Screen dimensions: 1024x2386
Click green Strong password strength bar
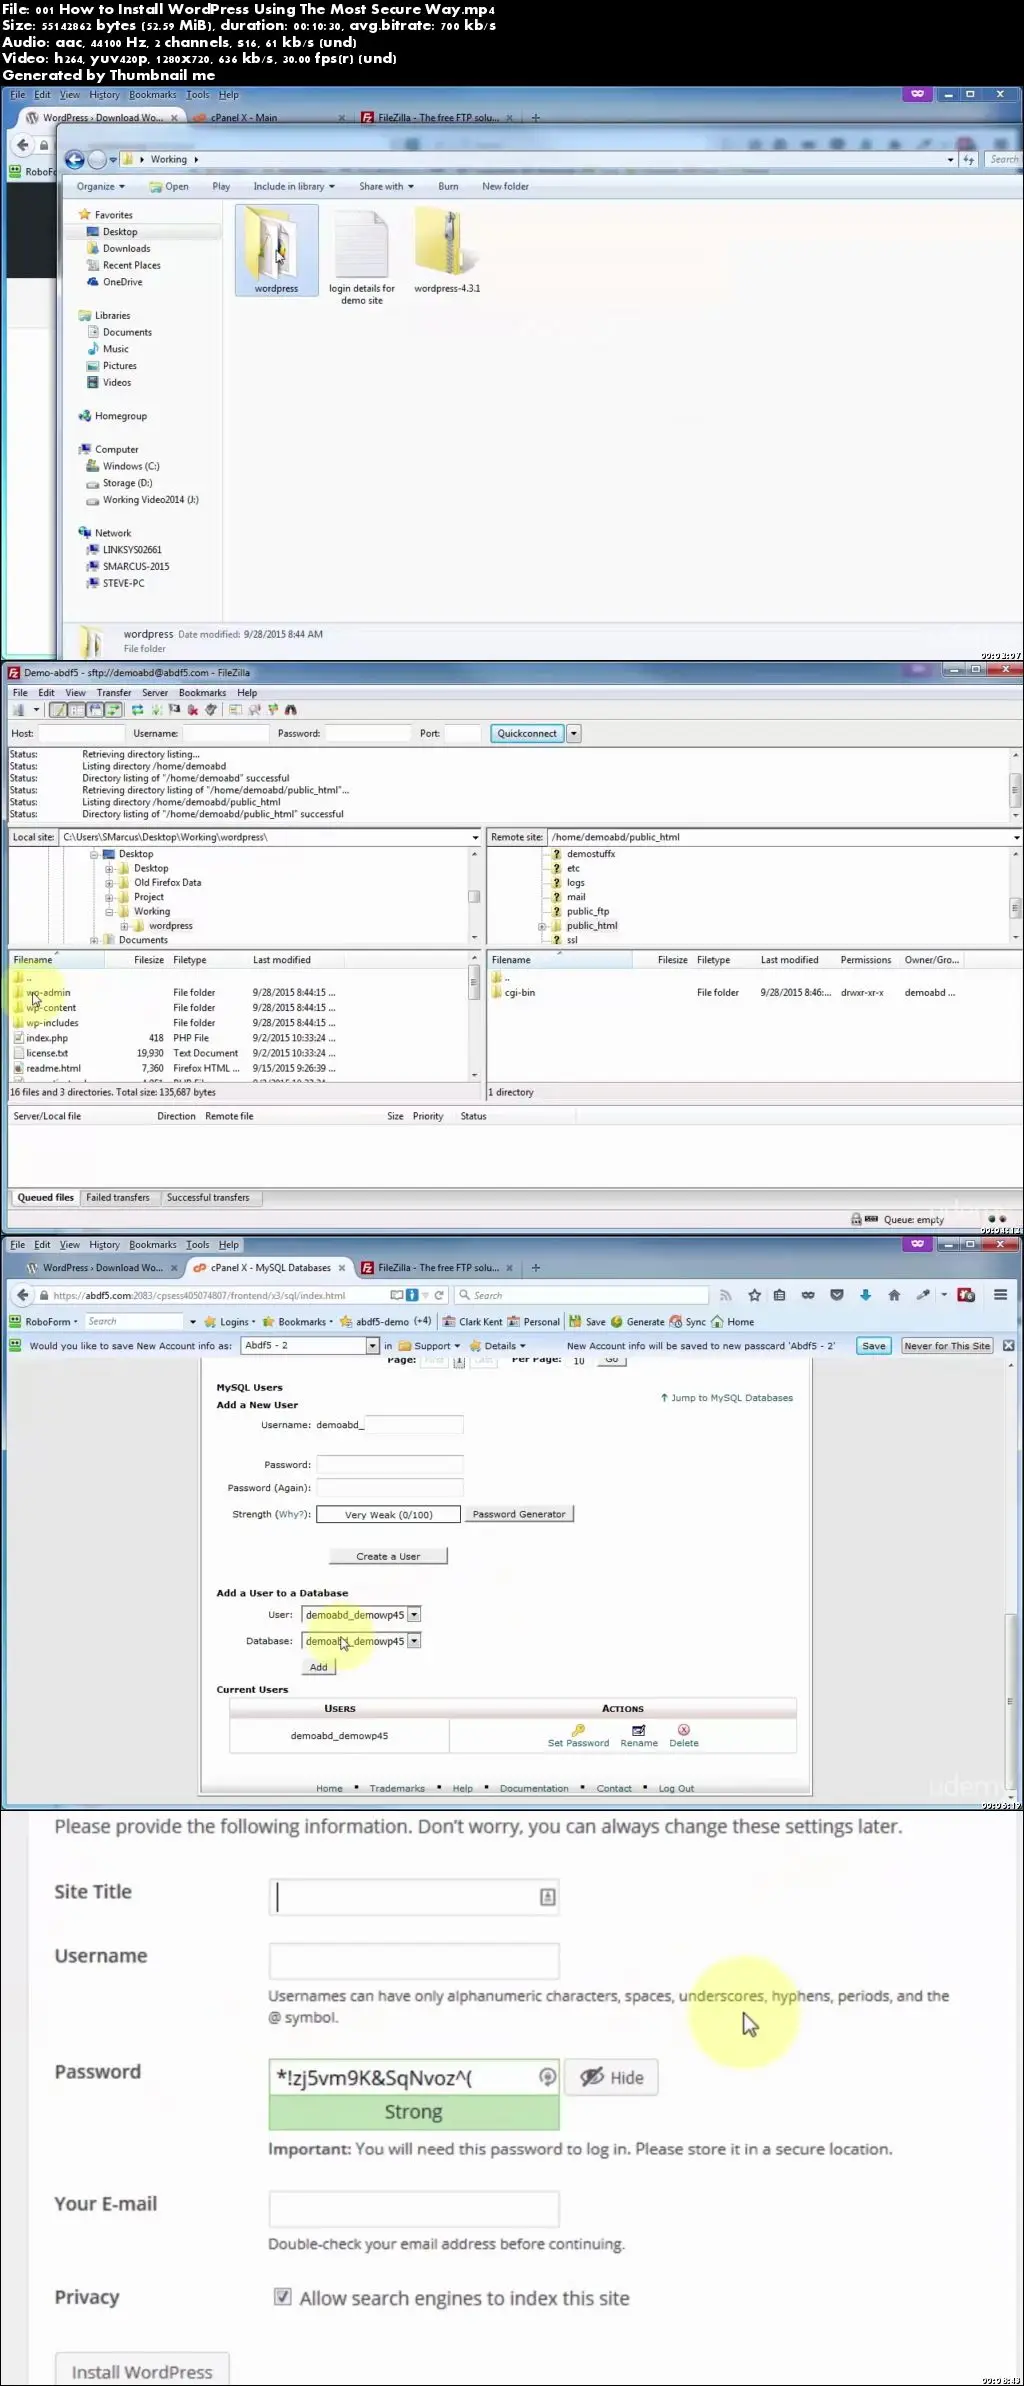414,2112
